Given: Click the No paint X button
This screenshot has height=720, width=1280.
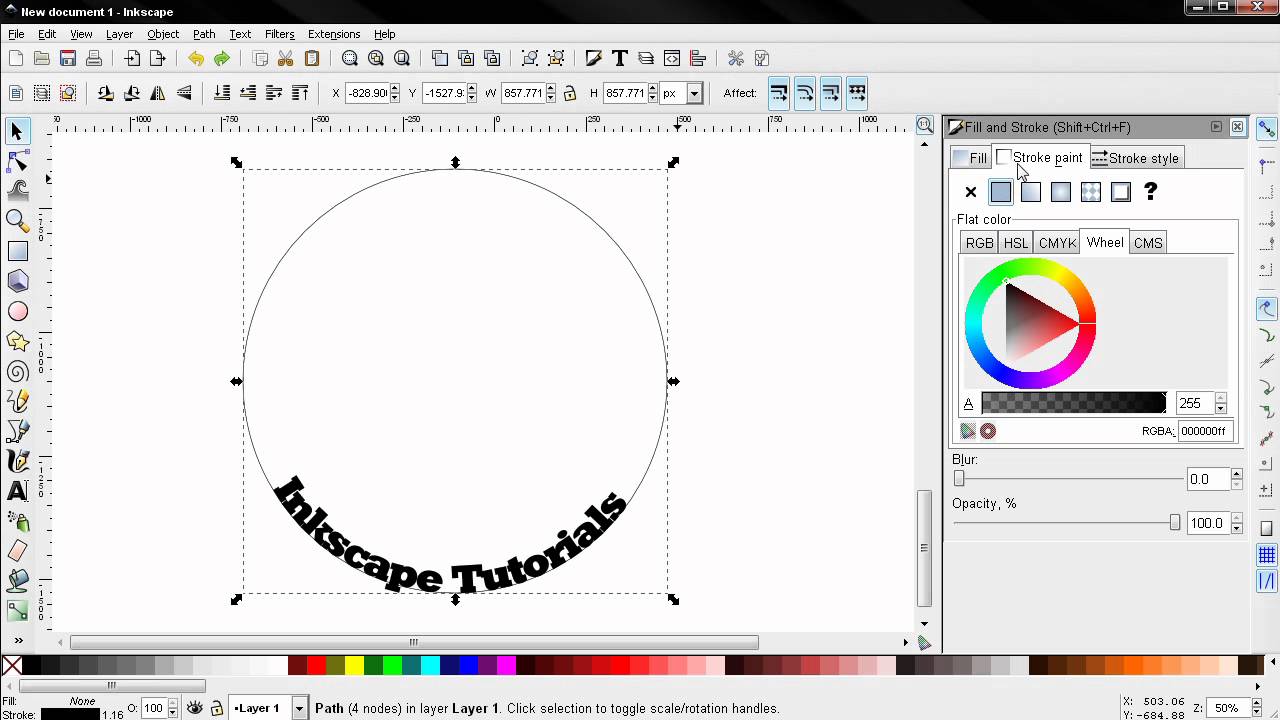Looking at the screenshot, I should pos(970,192).
